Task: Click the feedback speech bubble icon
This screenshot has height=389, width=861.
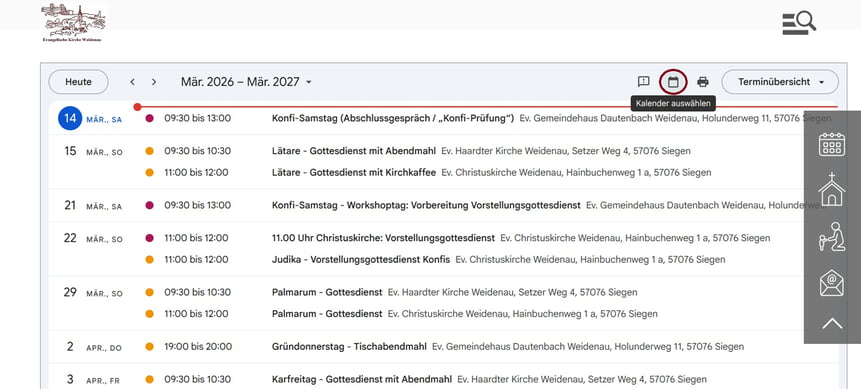Action: pyautogui.click(x=644, y=82)
